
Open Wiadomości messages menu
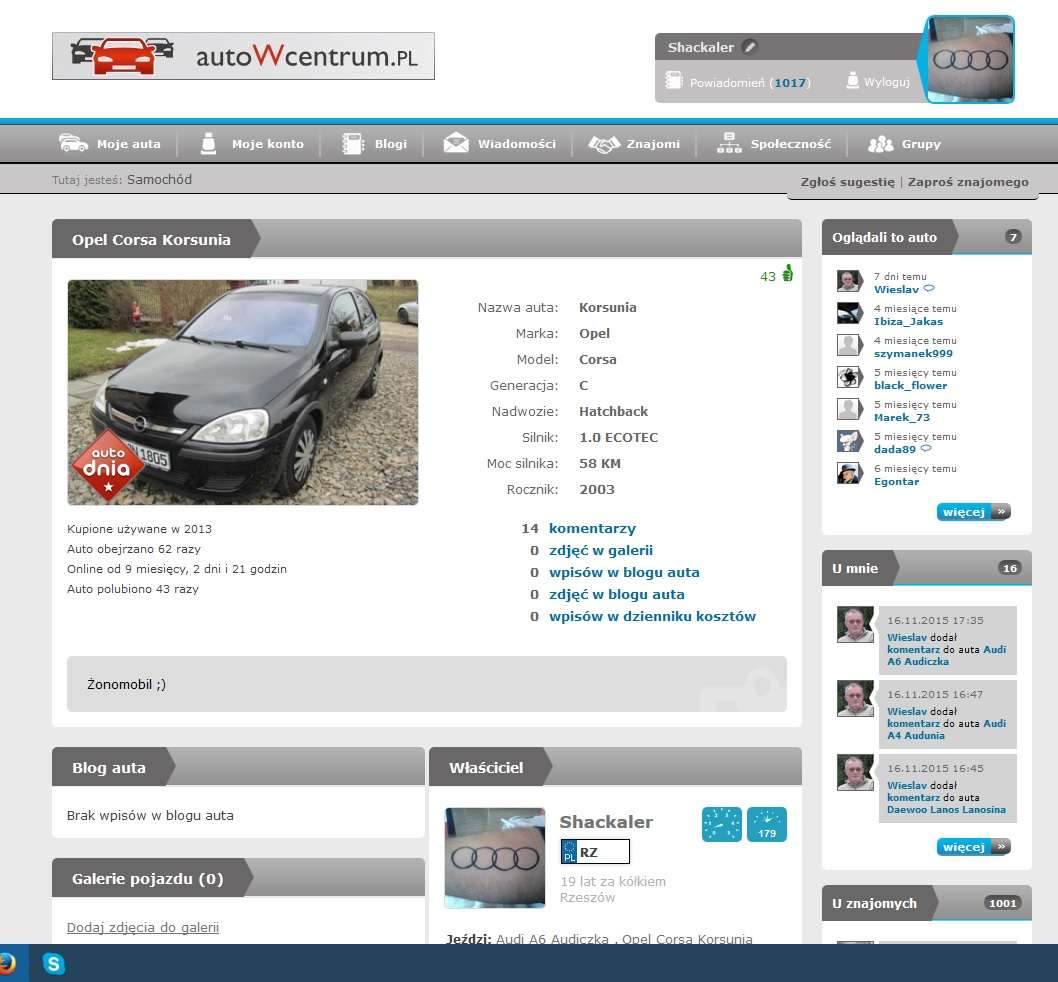[517, 144]
